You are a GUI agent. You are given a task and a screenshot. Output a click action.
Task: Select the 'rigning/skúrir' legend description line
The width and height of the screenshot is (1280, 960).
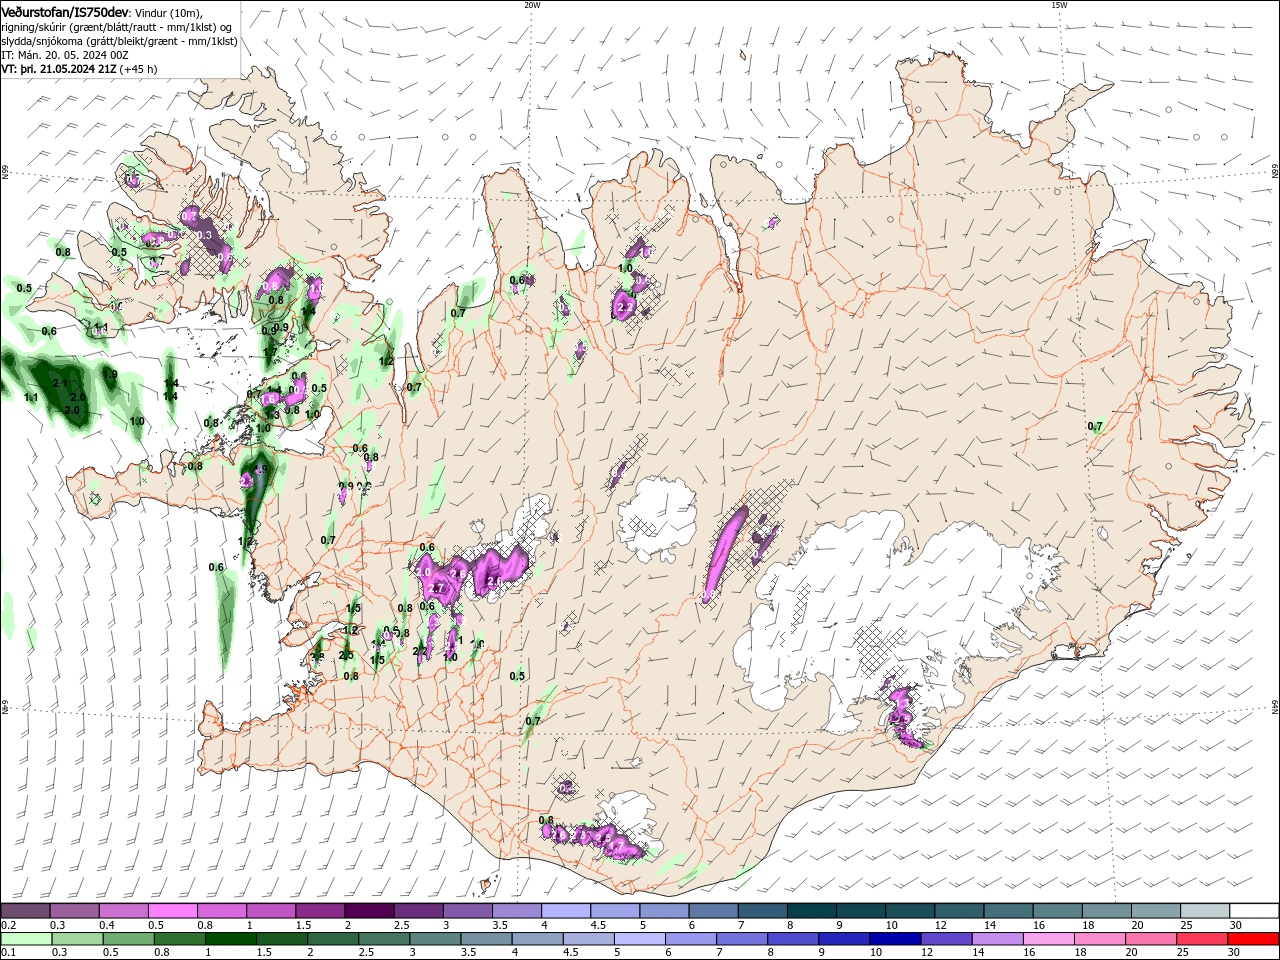coord(116,27)
